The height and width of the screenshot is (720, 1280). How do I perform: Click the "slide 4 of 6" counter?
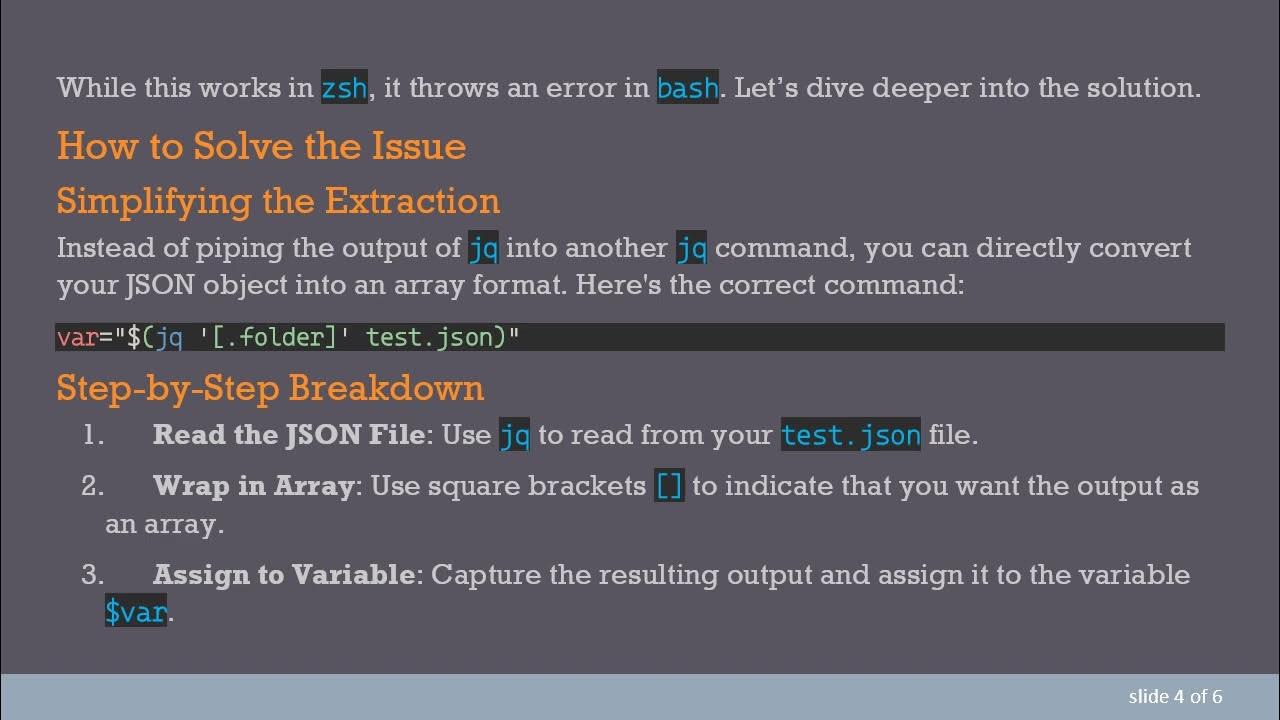click(x=1175, y=697)
